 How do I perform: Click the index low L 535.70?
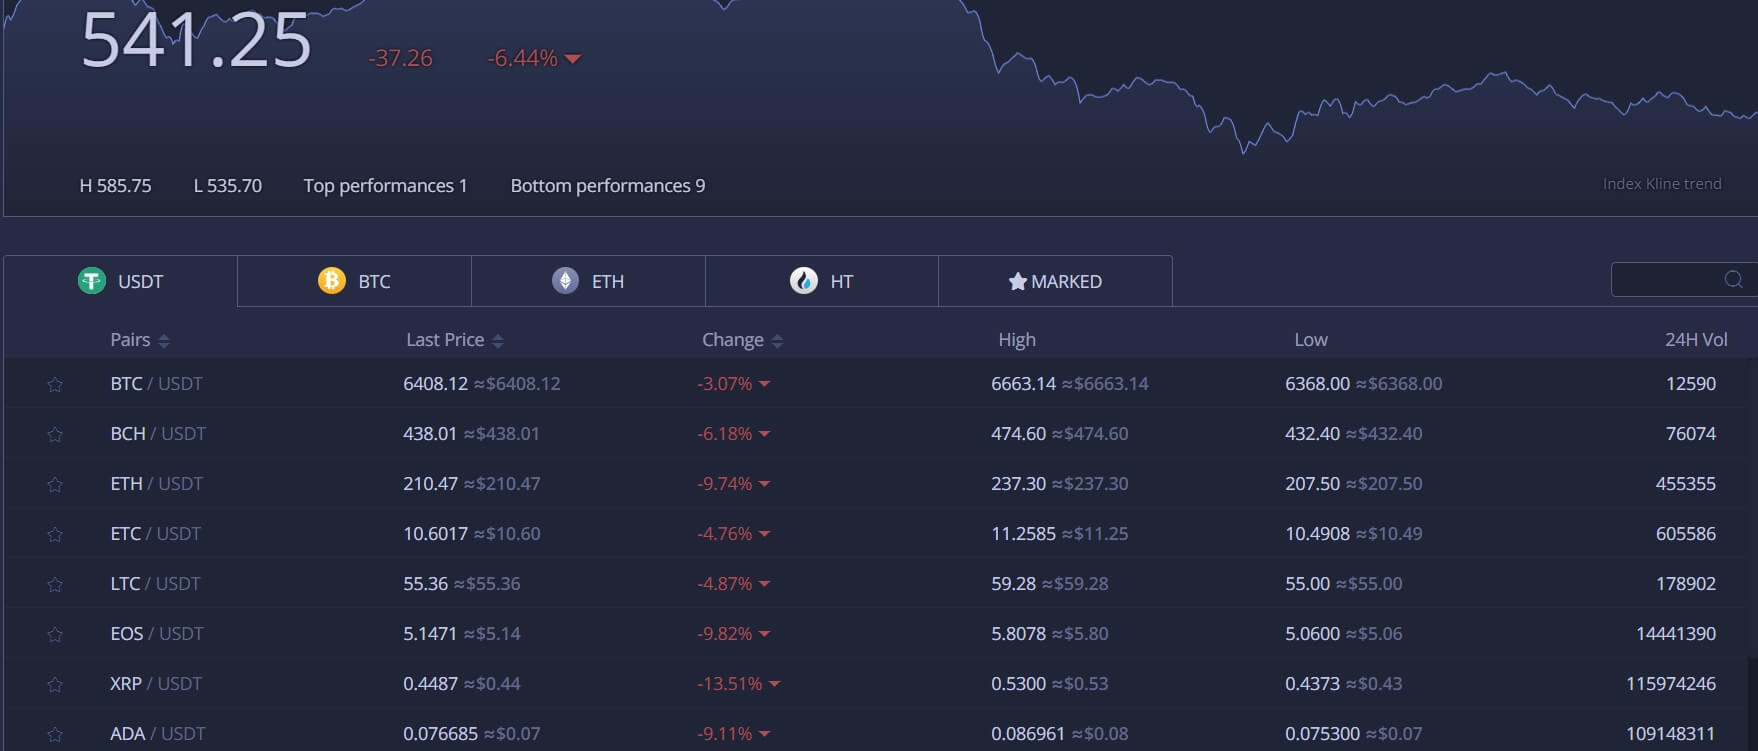(227, 186)
